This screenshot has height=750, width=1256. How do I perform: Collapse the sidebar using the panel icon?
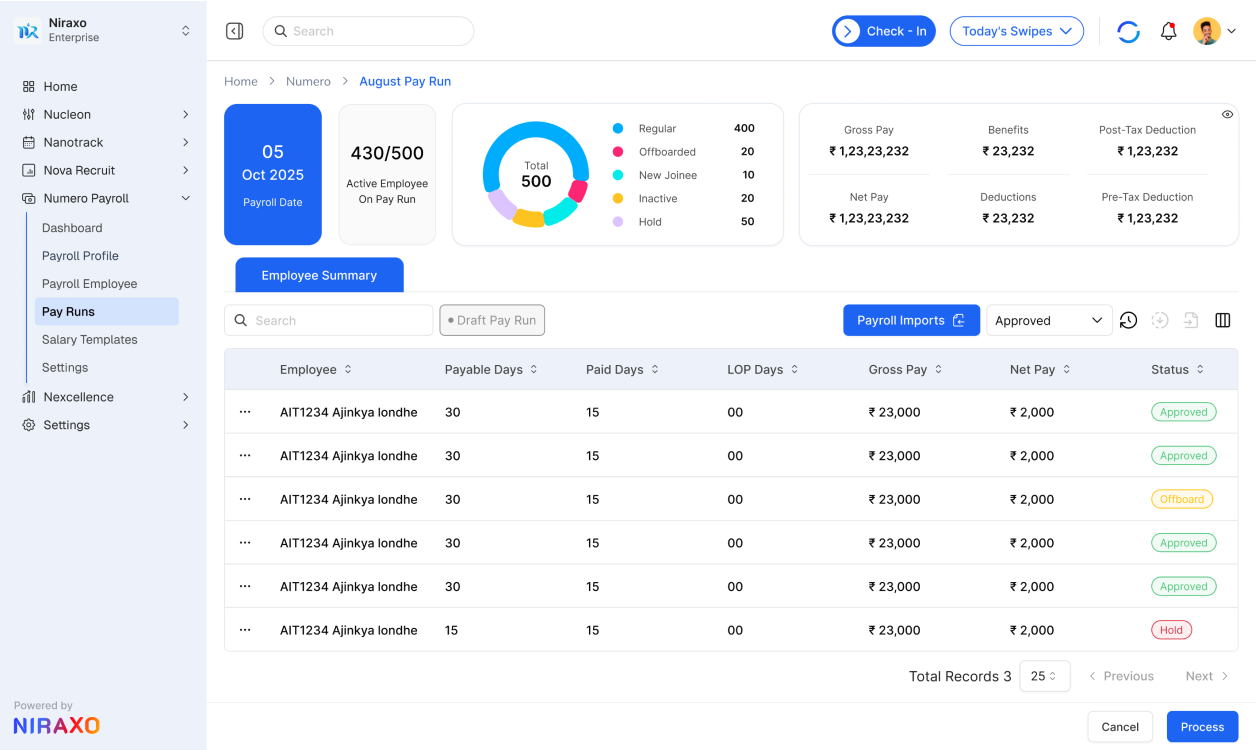(234, 31)
